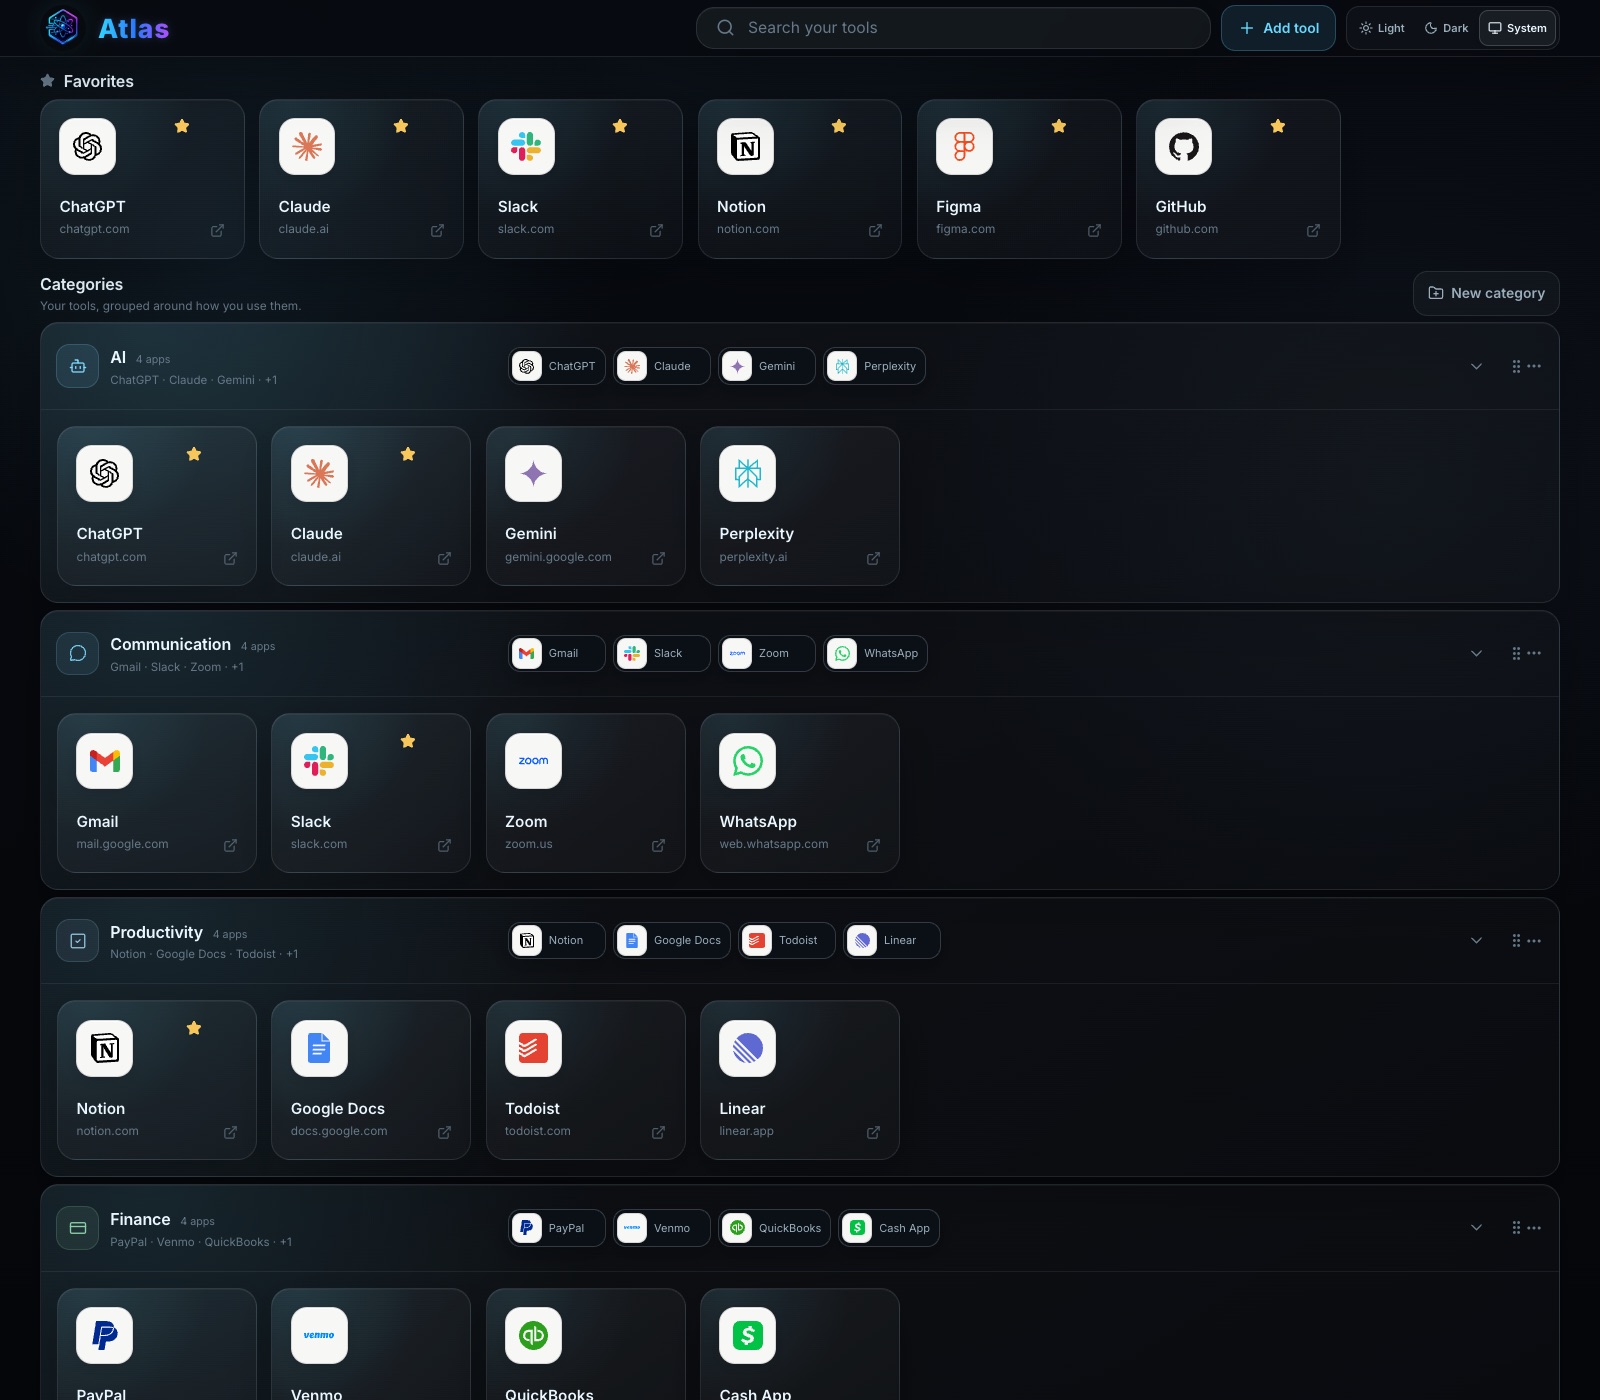The image size is (1600, 1400).
Task: Click the Todoist logo on its card
Action: click(533, 1048)
